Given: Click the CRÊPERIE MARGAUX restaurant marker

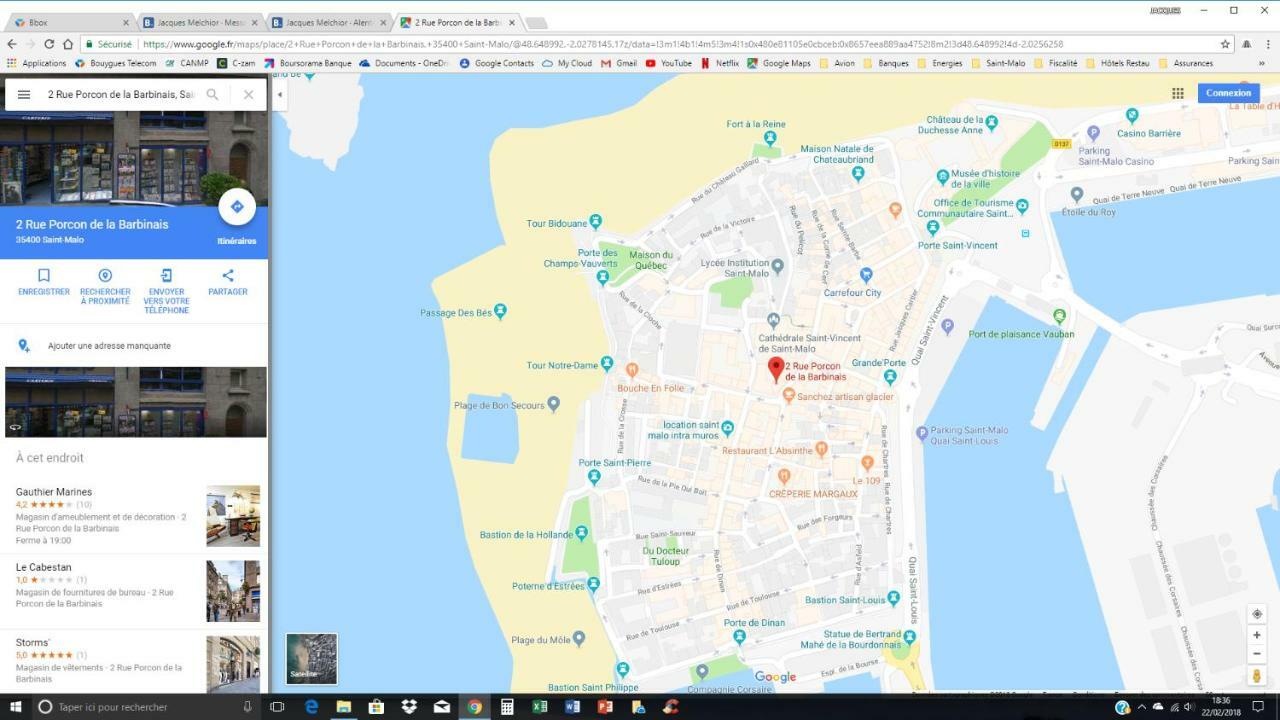Looking at the screenshot, I should click(x=783, y=476).
